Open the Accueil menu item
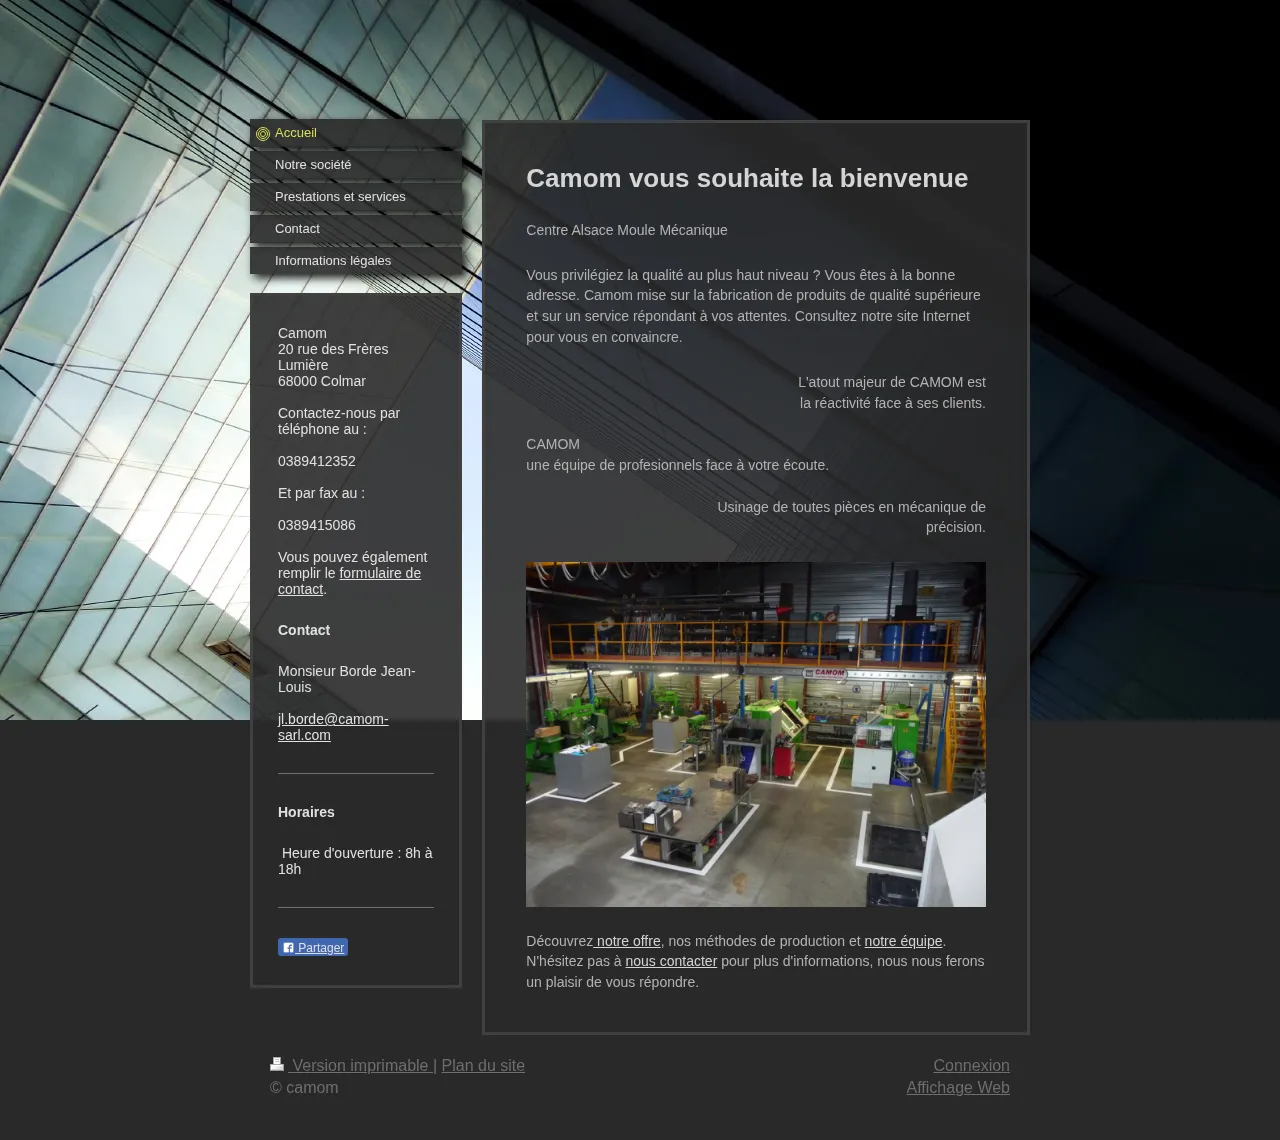The image size is (1280, 1140). [x=296, y=133]
